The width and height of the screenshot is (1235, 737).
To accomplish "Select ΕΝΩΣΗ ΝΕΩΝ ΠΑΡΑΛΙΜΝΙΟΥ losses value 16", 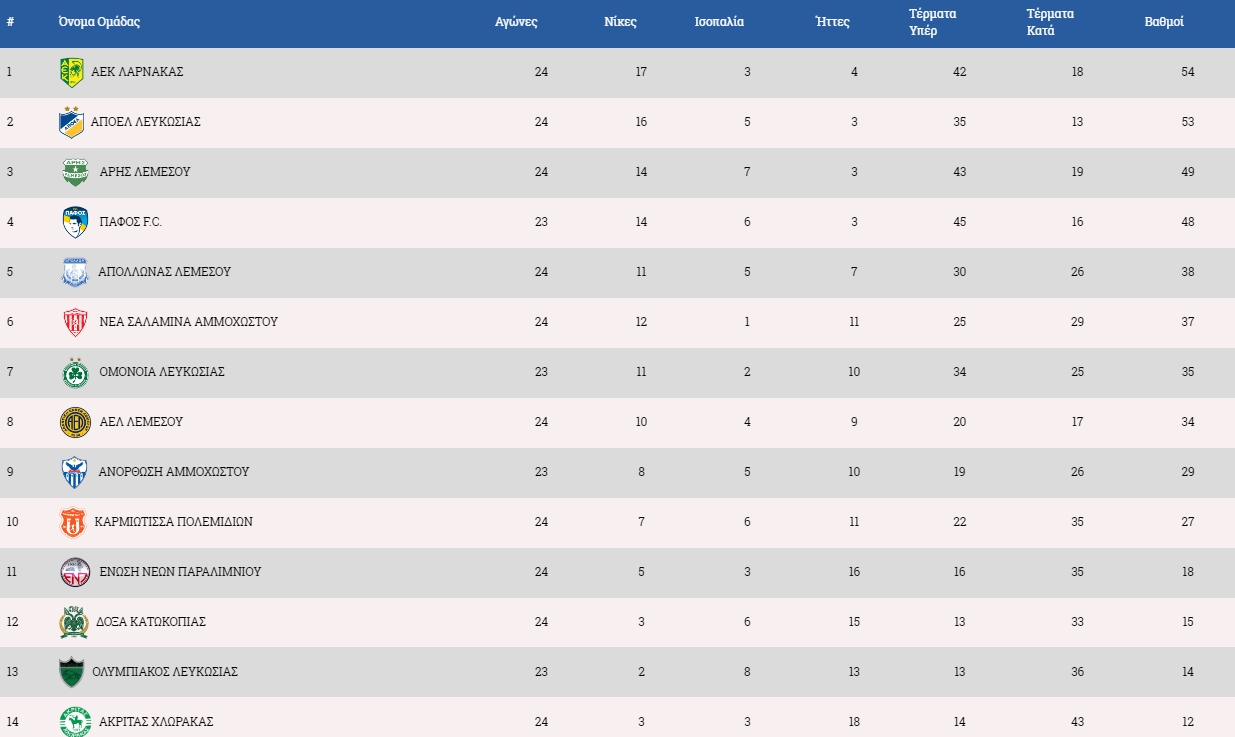I will pos(854,572).
